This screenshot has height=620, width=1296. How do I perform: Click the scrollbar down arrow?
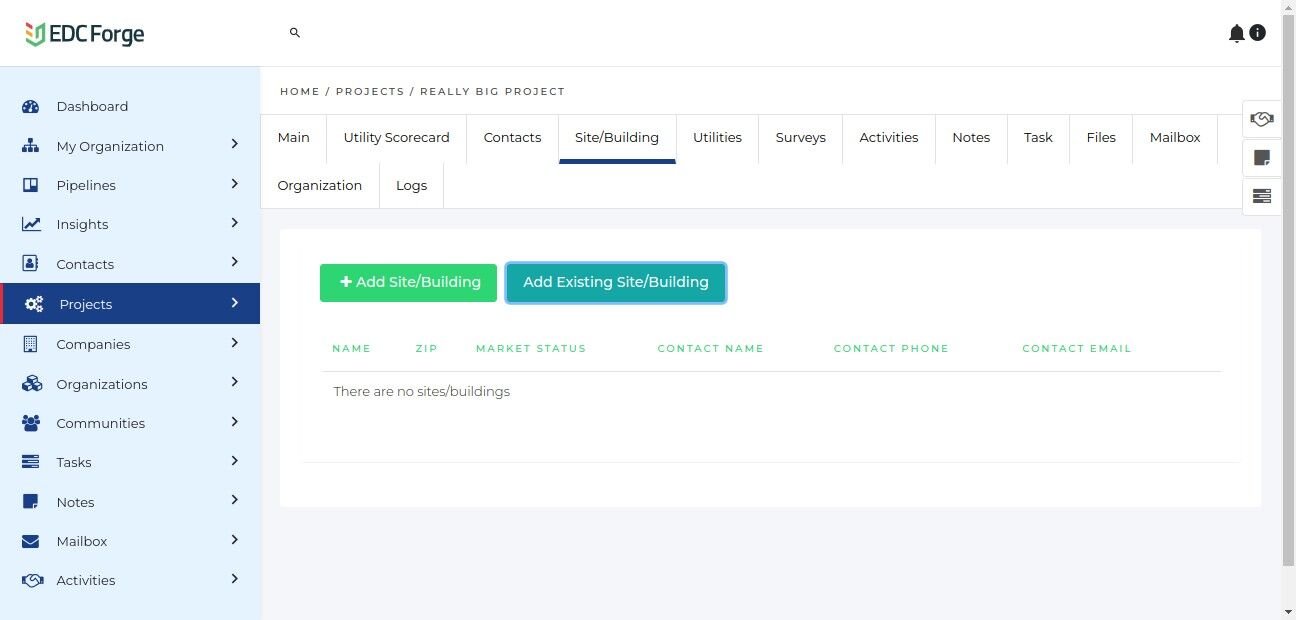1288,611
